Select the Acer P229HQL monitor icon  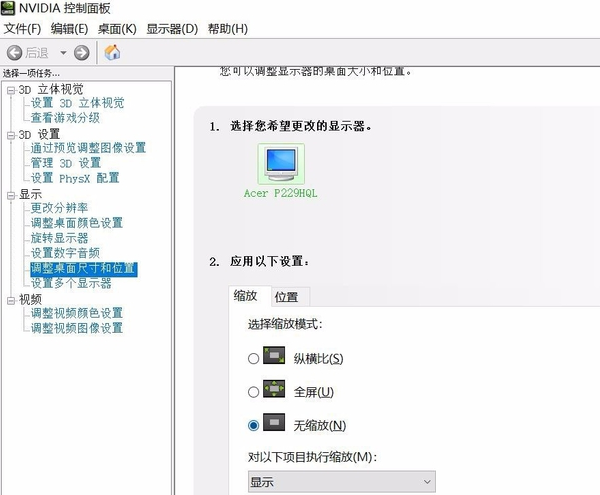pos(281,164)
